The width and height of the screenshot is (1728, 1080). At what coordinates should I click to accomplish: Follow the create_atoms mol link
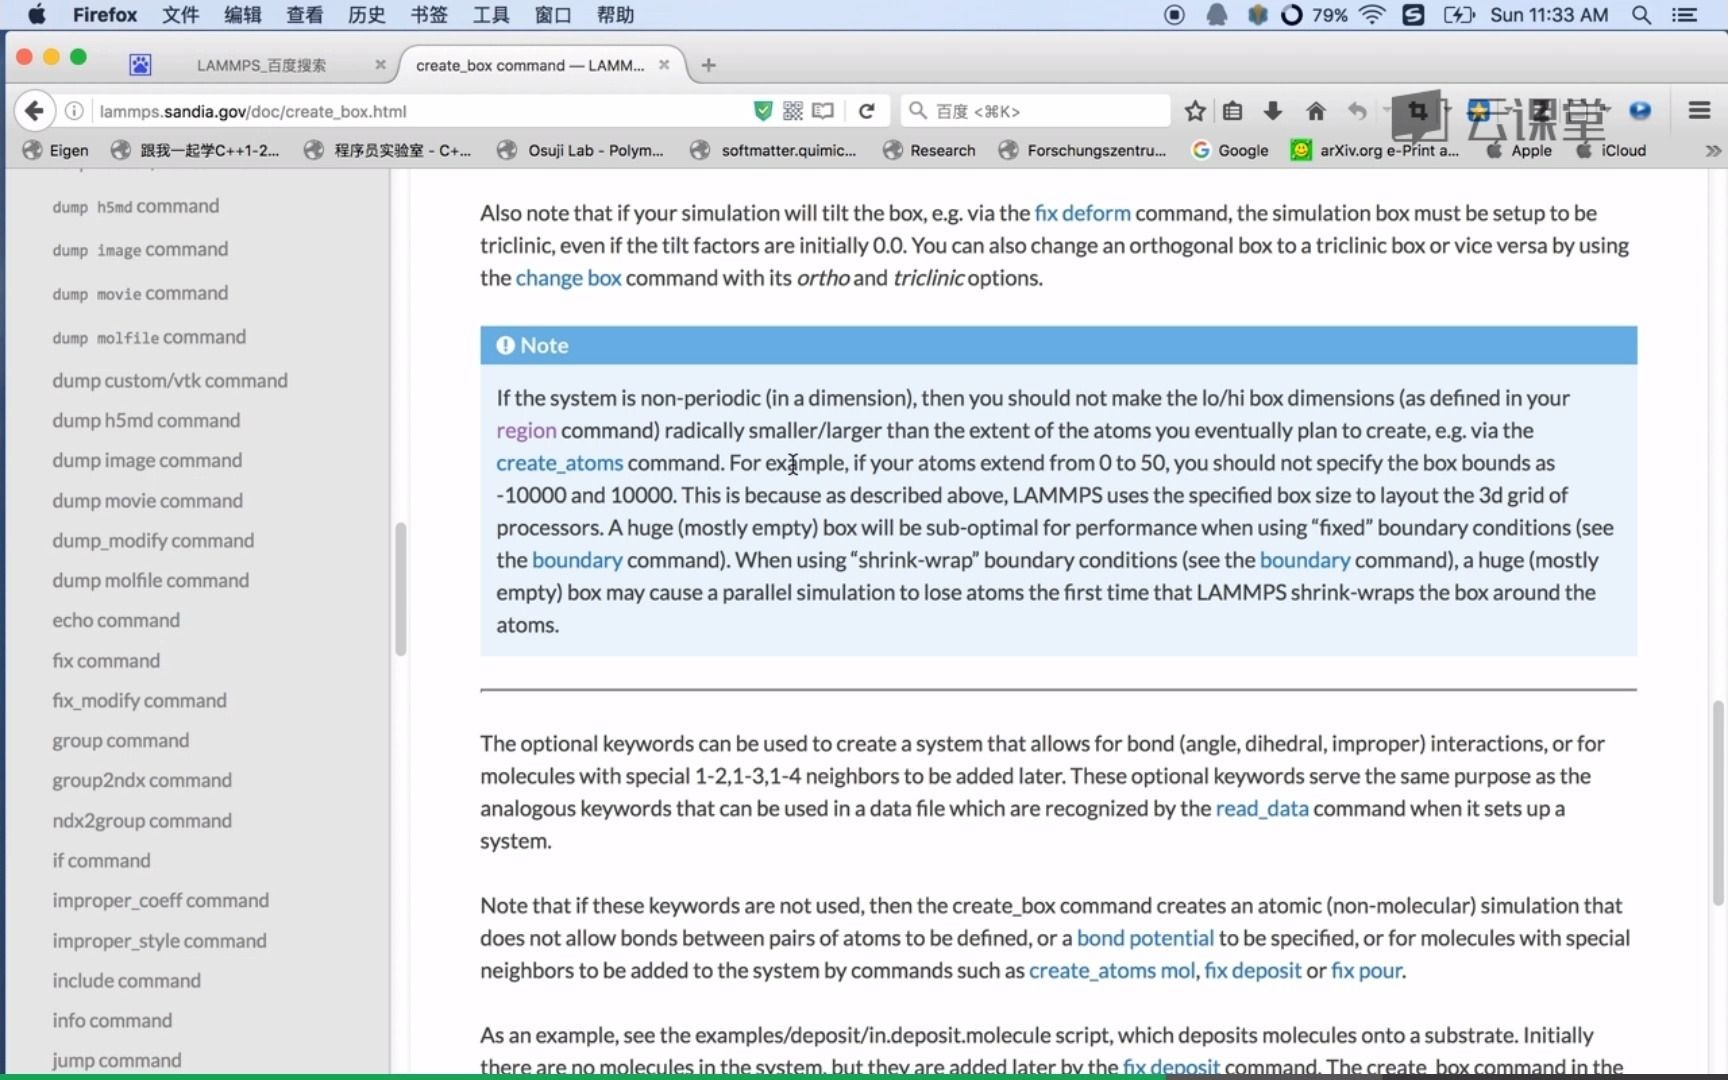tap(1112, 971)
